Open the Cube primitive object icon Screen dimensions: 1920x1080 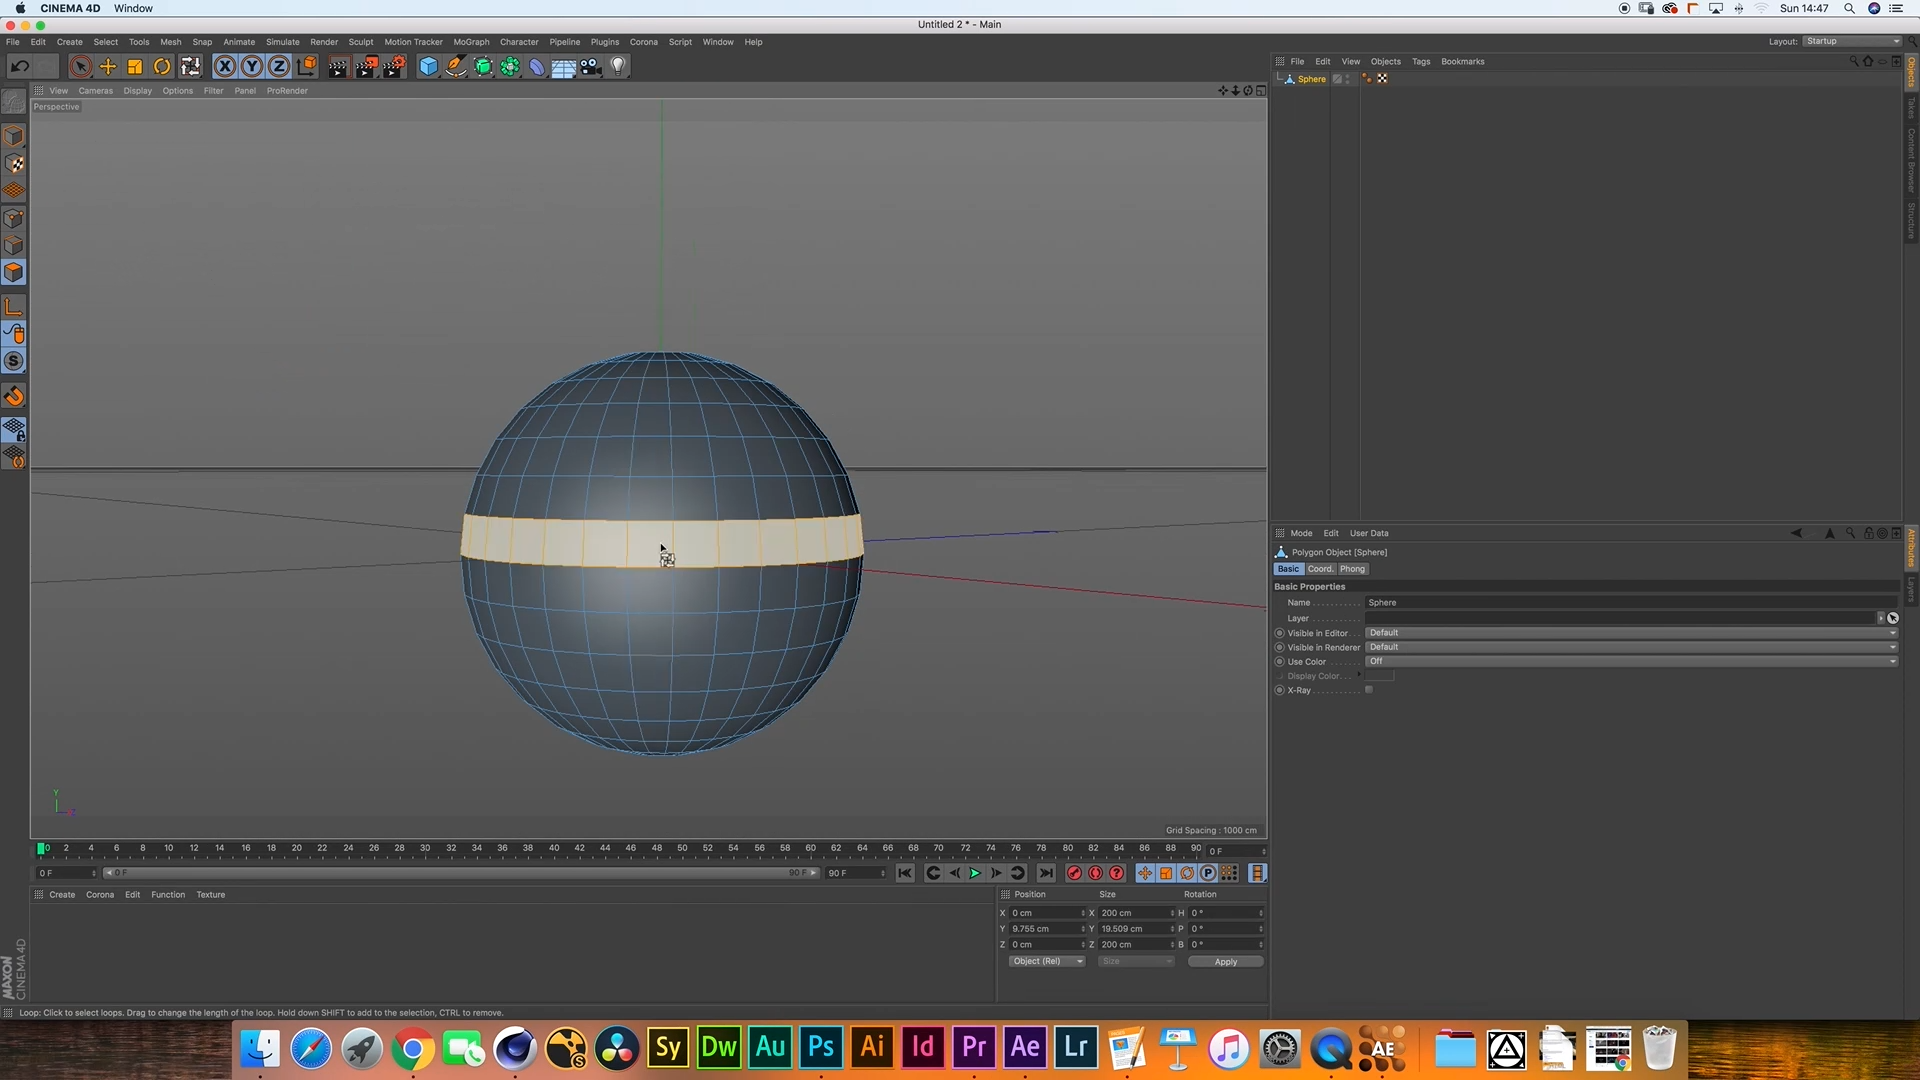coord(428,67)
